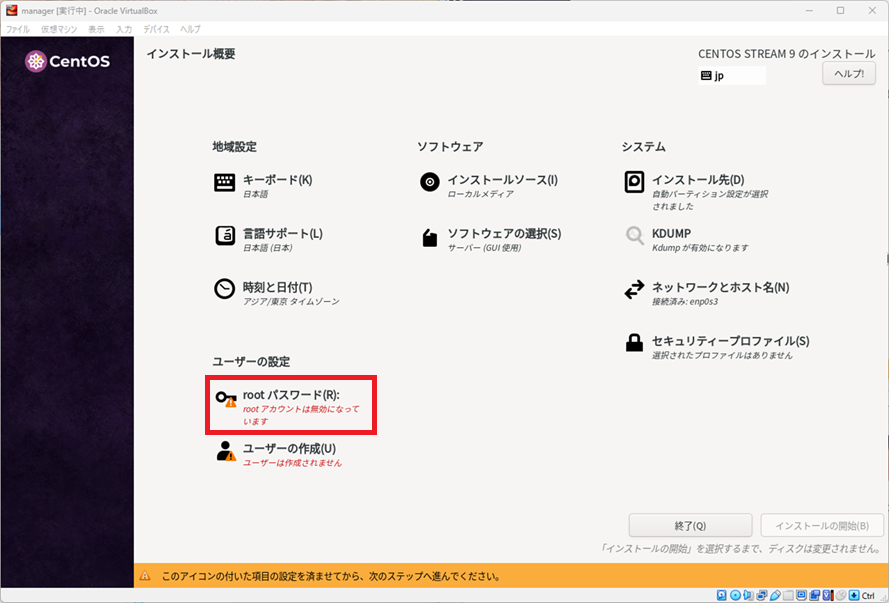Click the mouse integration status icon
Screen dimensions: 889x603
click(x=841, y=595)
